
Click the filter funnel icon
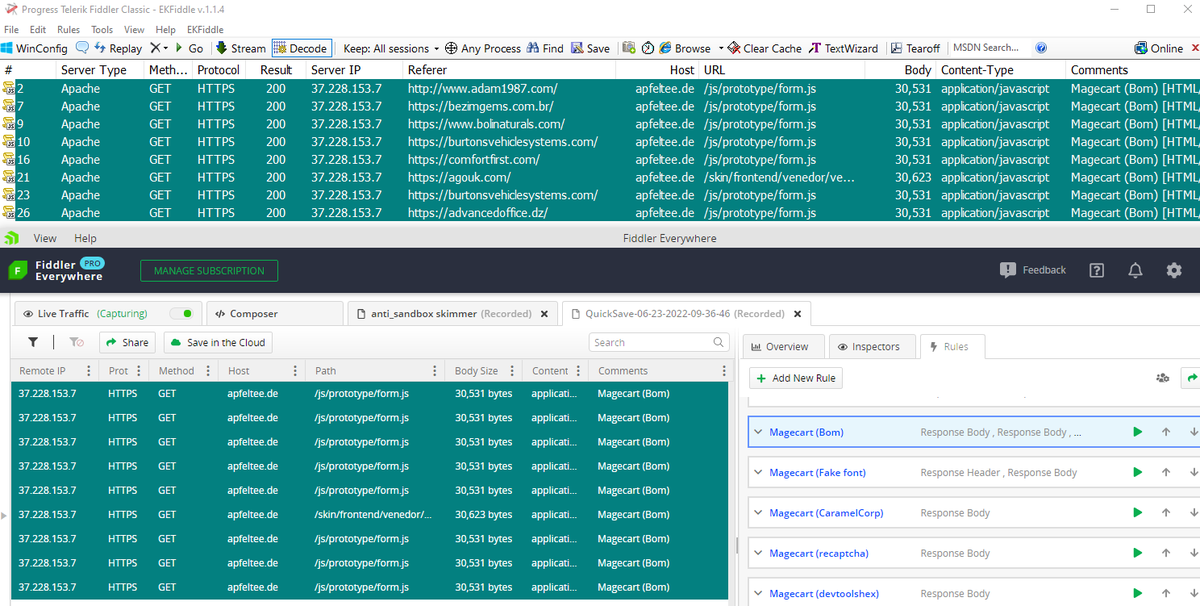coord(33,342)
